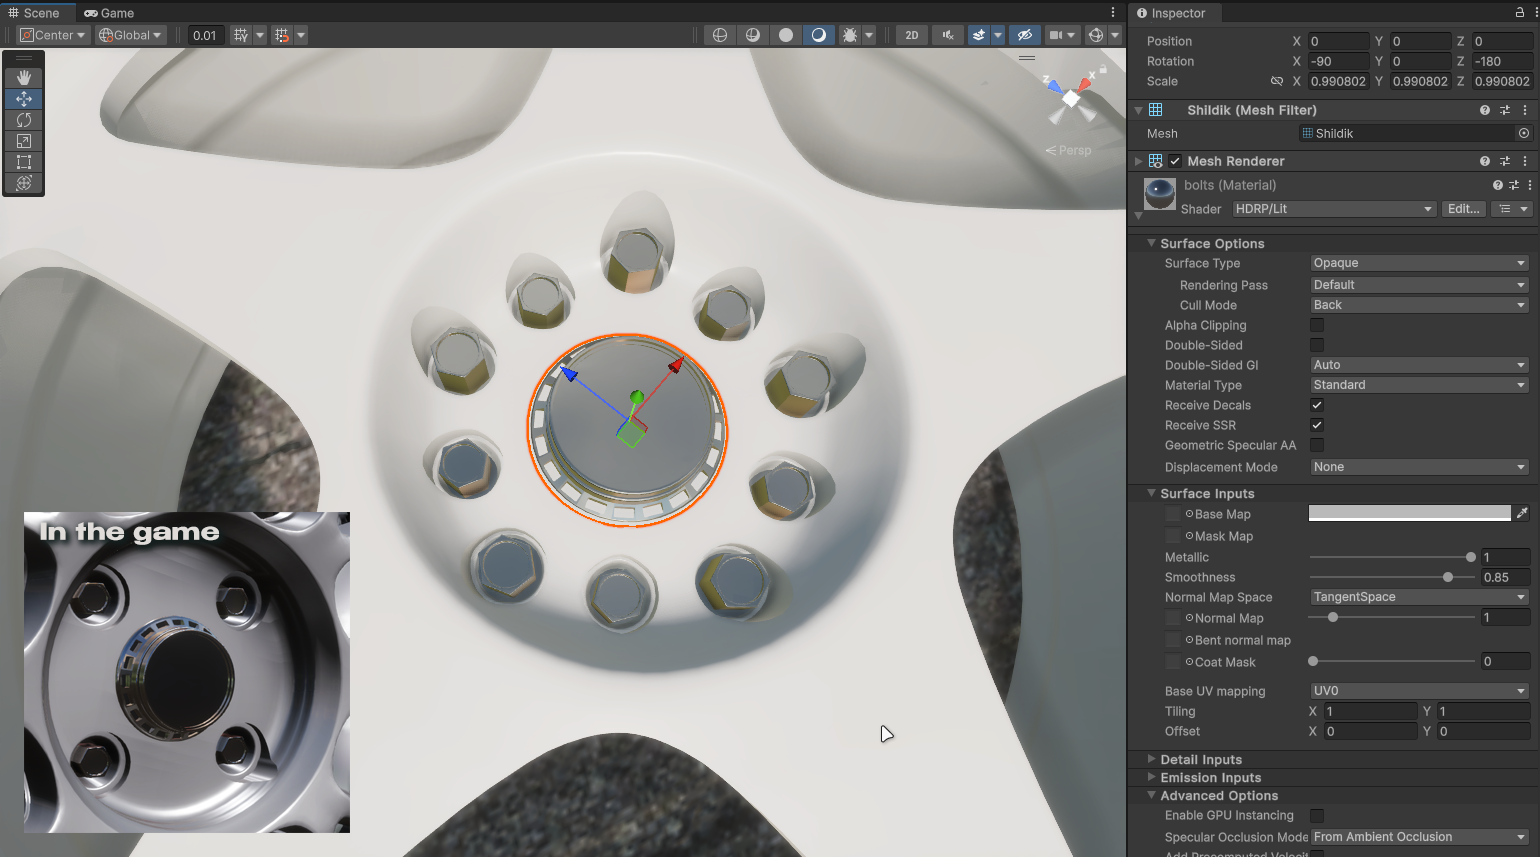
Task: Select the combined Transform tool
Action: (24, 183)
